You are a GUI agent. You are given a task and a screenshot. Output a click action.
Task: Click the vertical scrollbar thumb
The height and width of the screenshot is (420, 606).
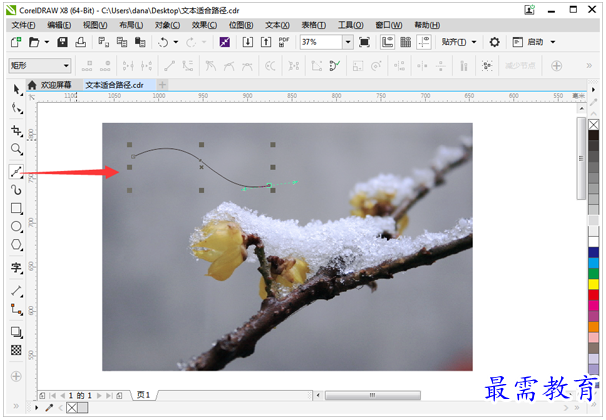click(x=581, y=158)
